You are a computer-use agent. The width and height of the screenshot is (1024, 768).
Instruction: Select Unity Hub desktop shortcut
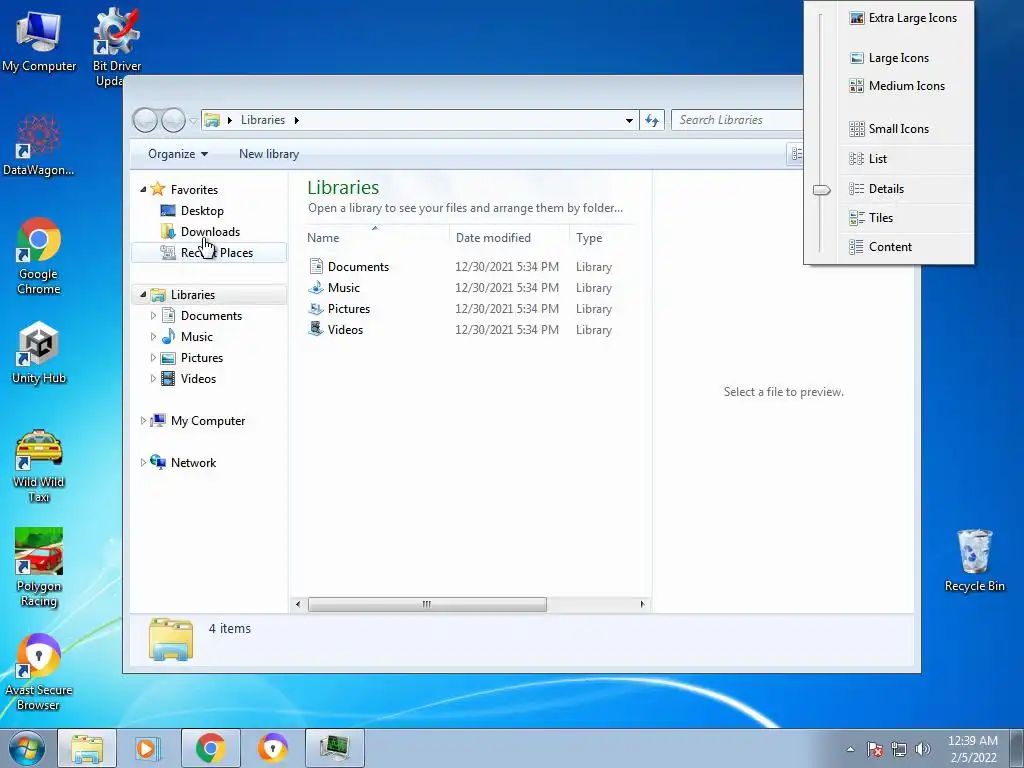click(x=39, y=353)
